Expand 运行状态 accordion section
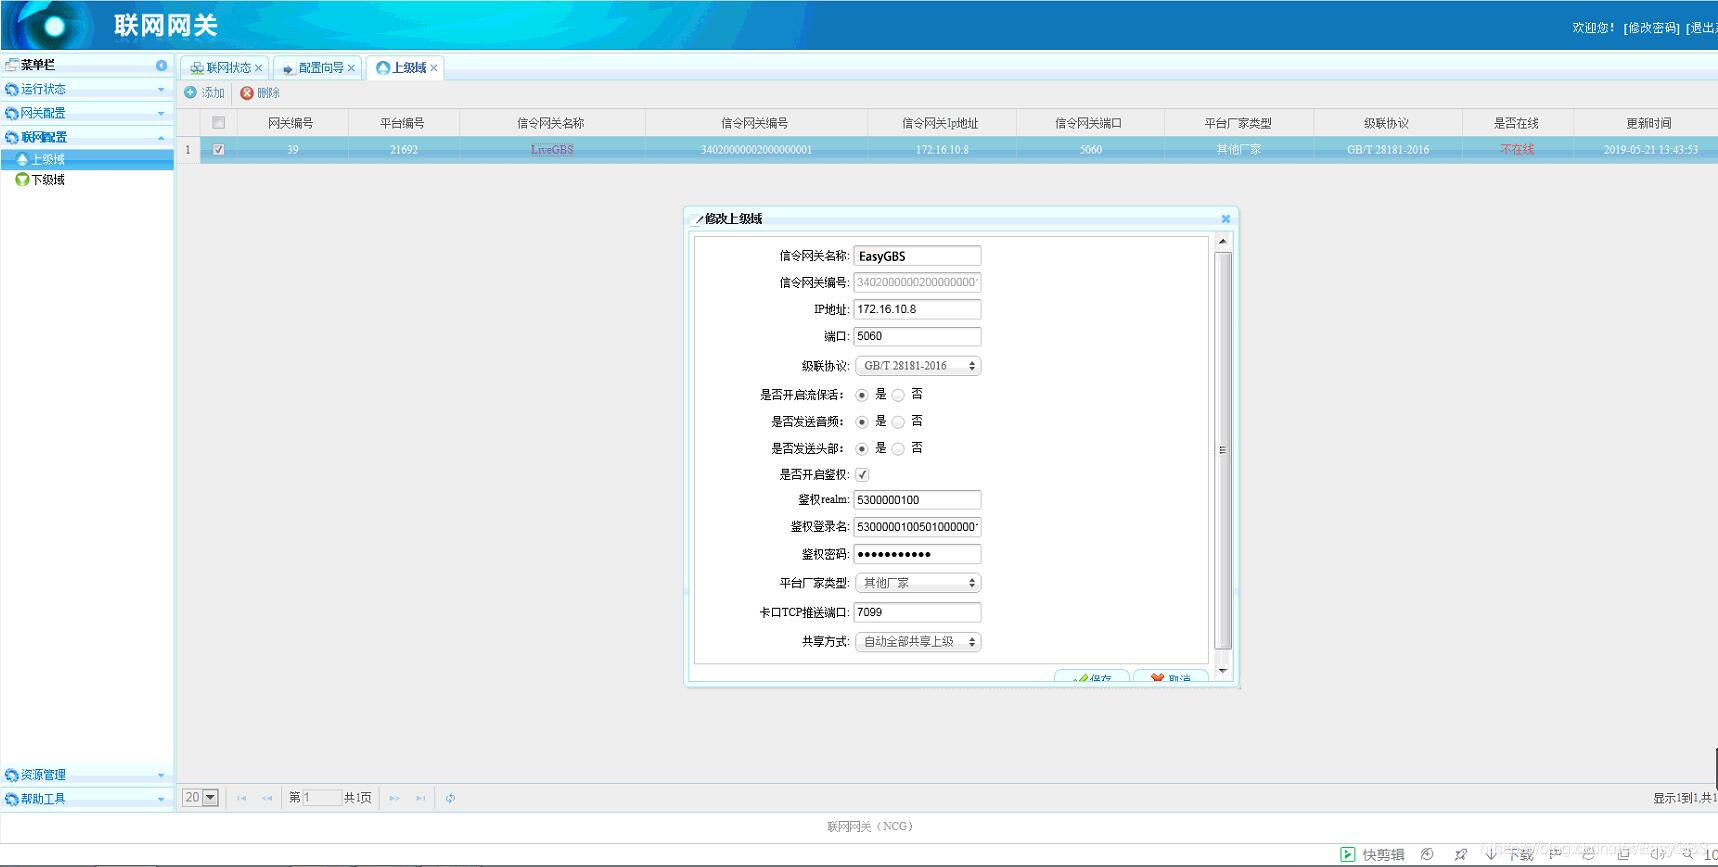1718x867 pixels. click(x=87, y=89)
